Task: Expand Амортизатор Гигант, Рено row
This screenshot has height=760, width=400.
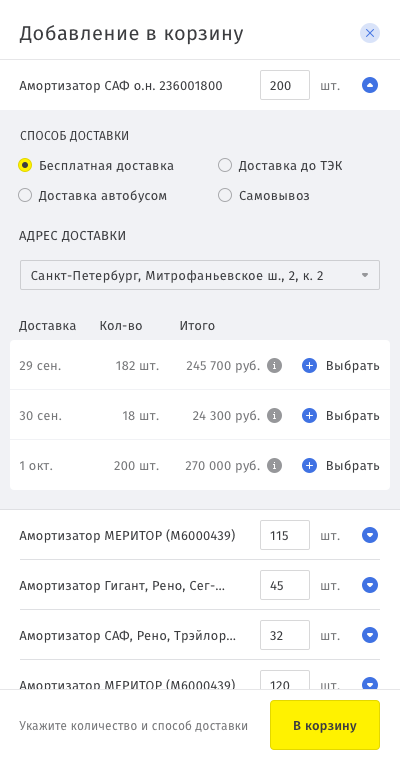Action: tap(370, 585)
